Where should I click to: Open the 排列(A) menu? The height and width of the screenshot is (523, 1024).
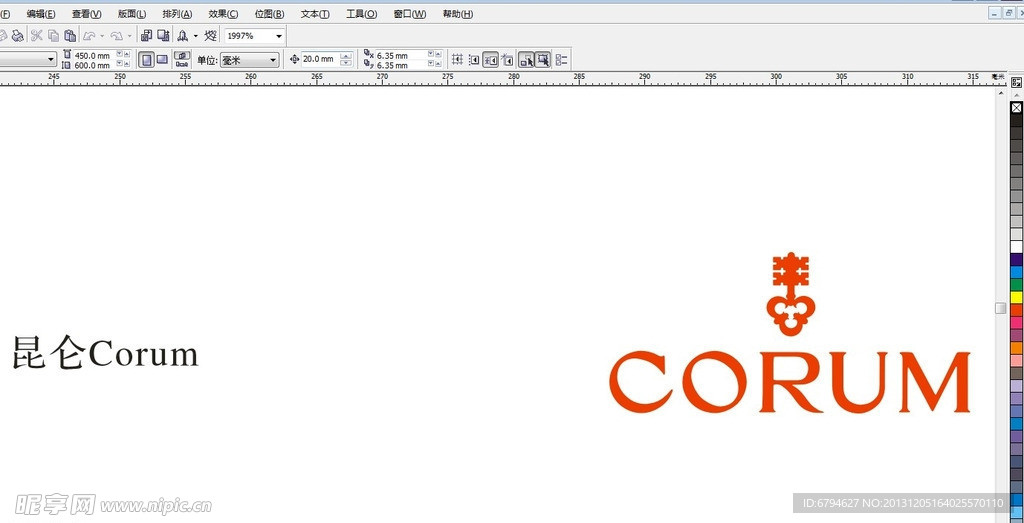tap(177, 14)
